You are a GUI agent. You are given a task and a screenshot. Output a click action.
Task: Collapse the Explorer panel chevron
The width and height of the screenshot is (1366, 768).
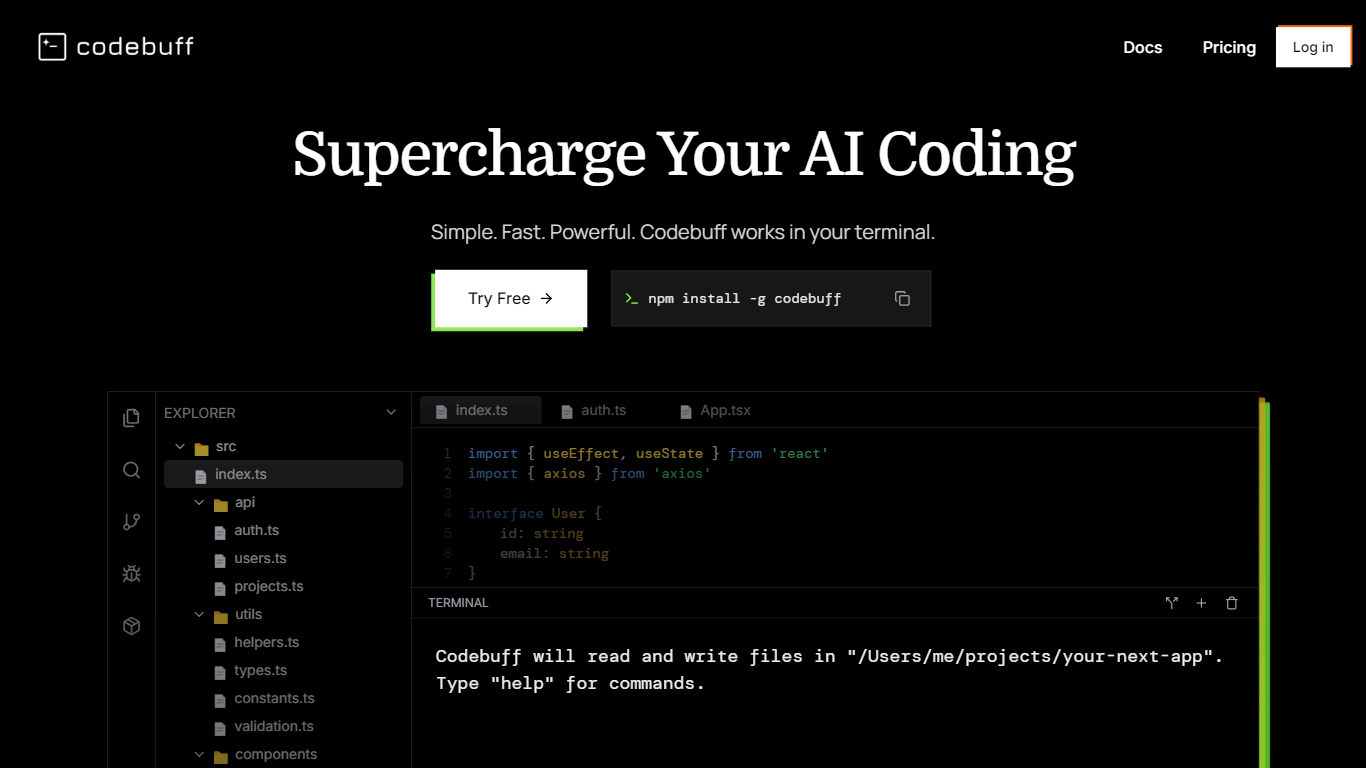pyautogui.click(x=391, y=412)
